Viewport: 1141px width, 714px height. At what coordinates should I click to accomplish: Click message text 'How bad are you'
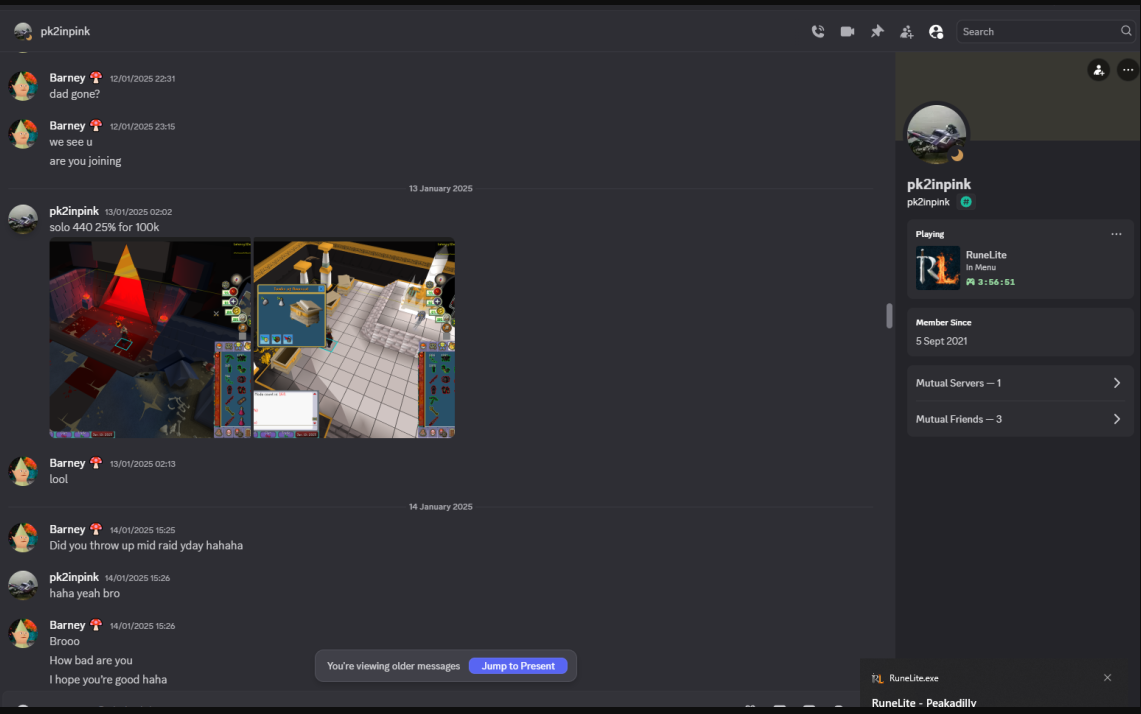pos(91,660)
